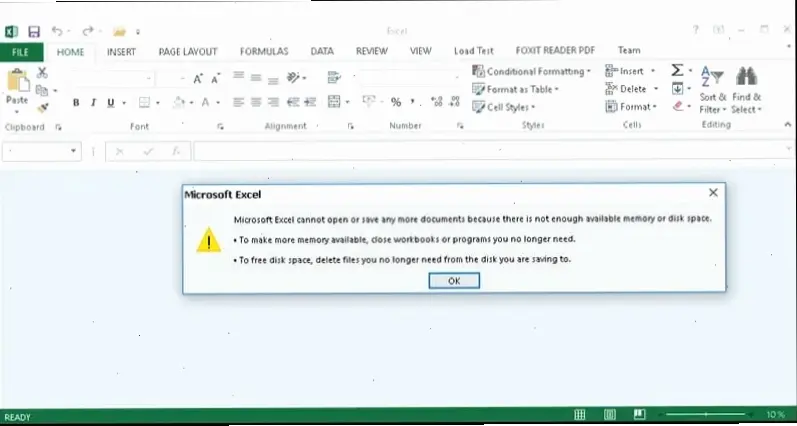797x426 pixels.
Task: Toggle Bold formatting
Action: coord(76,103)
